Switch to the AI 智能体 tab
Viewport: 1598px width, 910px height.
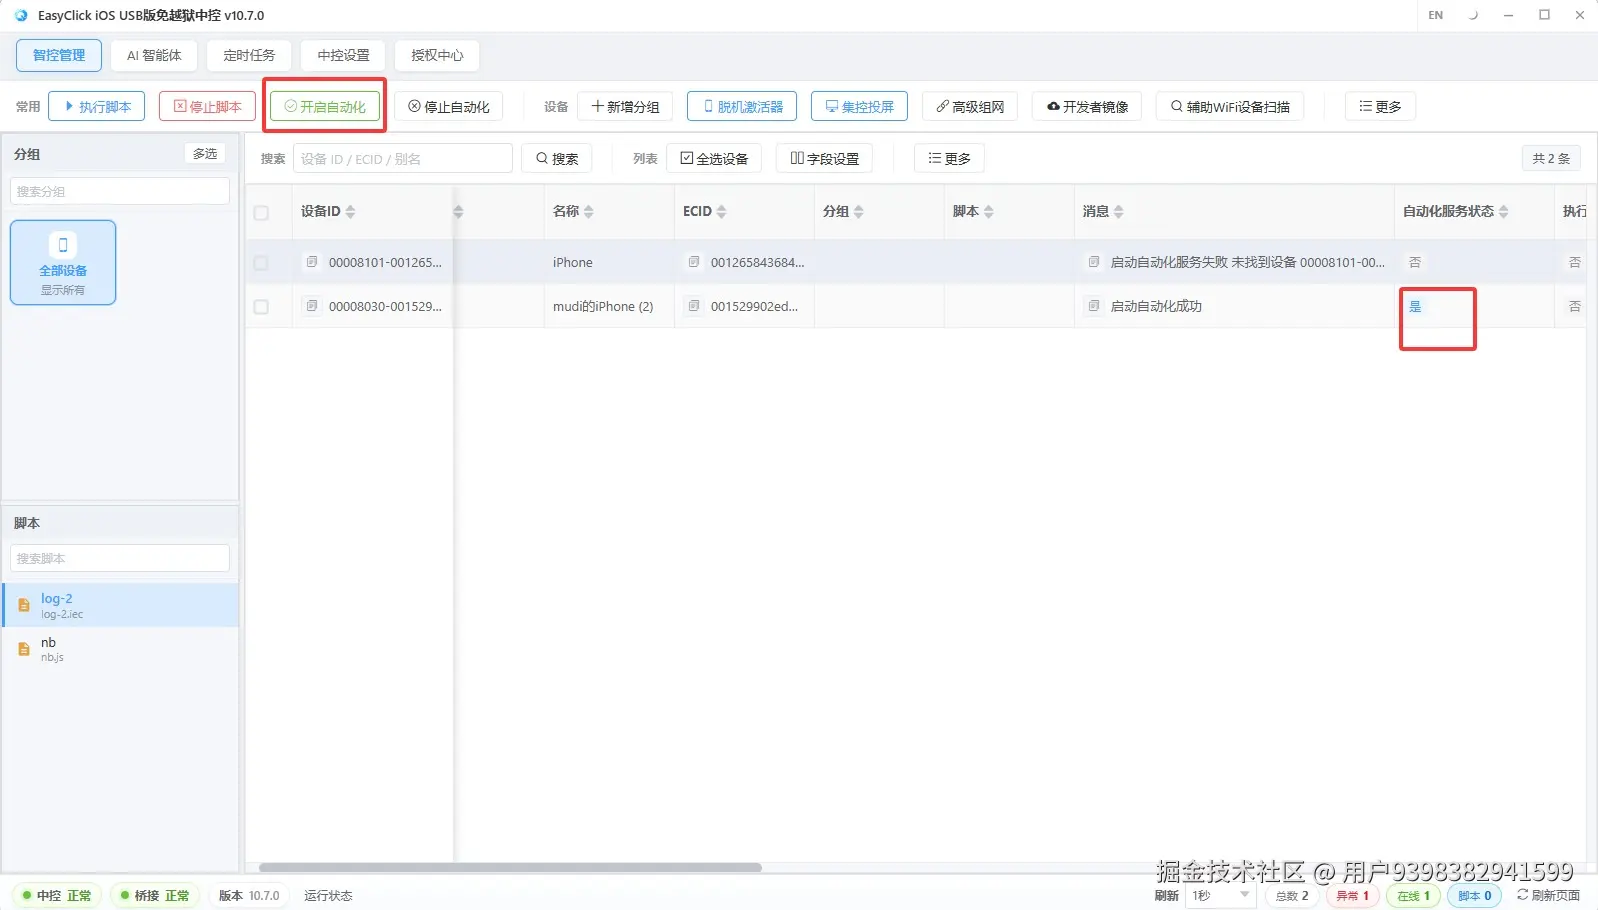tap(154, 55)
